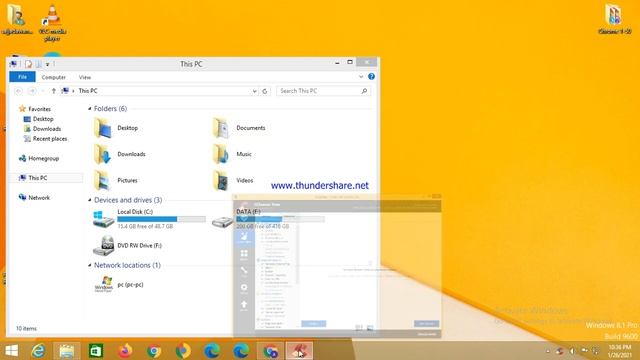Open the Desktop folder under Folders
Screen dimensions: 640x360
click(103, 128)
